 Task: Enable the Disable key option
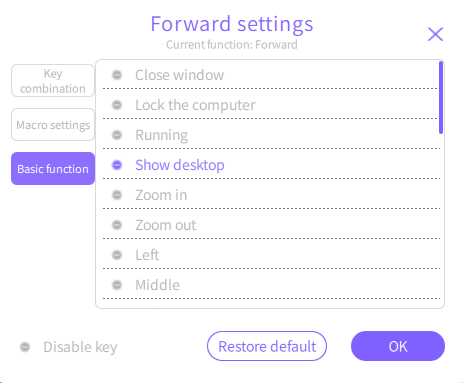25,347
